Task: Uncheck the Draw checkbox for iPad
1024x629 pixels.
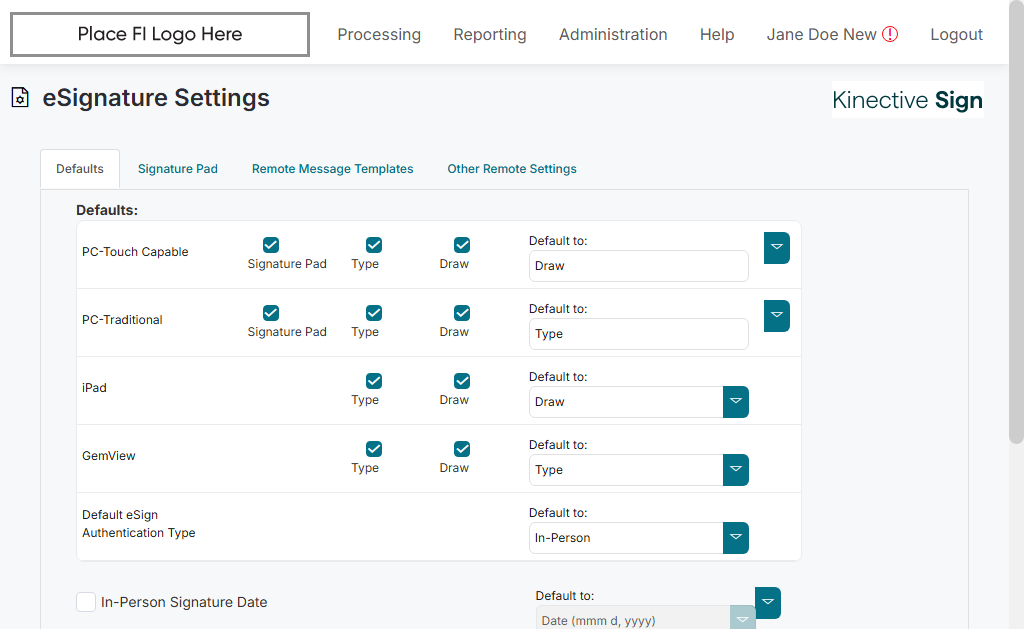Action: [462, 381]
